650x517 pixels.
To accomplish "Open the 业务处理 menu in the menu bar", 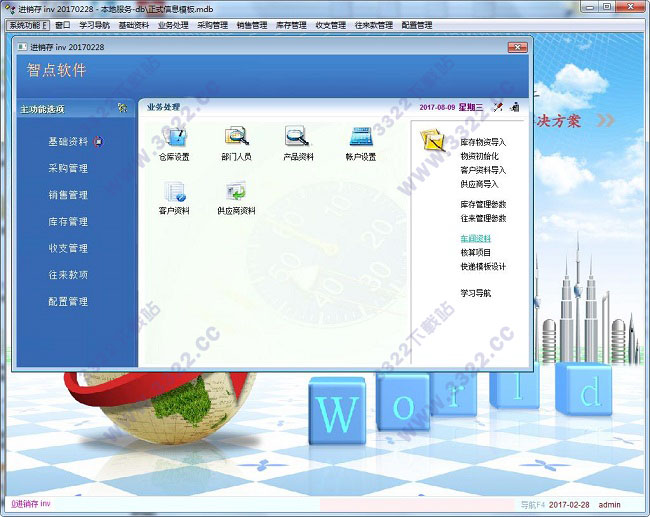I will [173, 25].
